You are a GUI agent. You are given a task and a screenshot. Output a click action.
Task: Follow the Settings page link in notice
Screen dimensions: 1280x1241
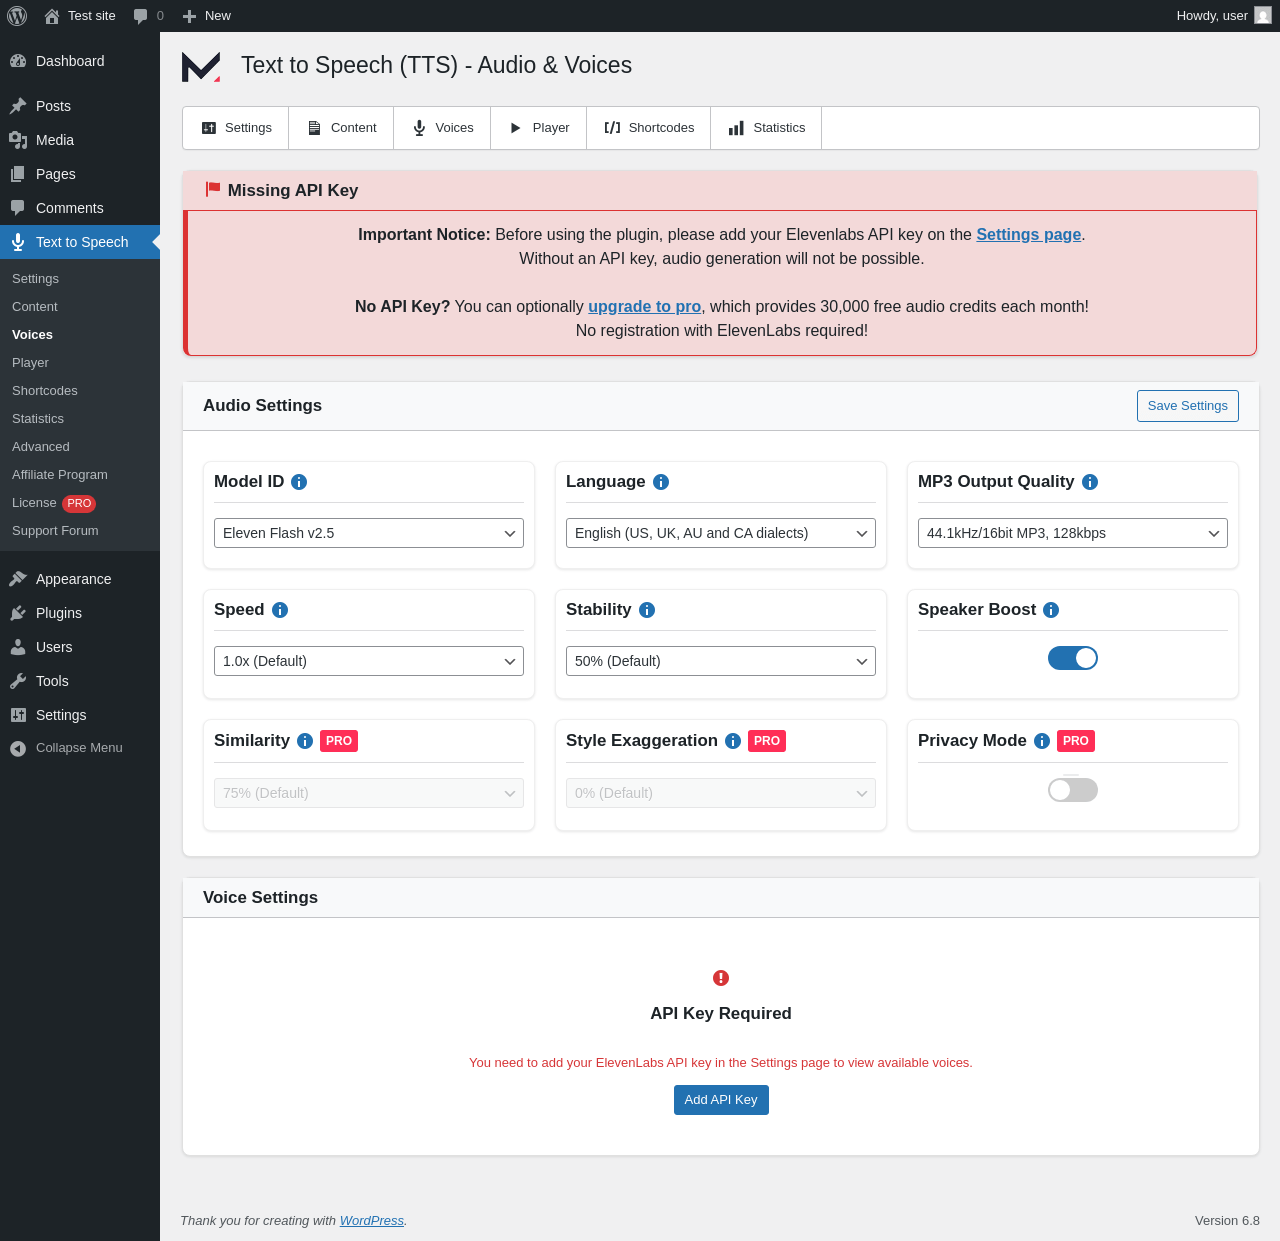1029,234
